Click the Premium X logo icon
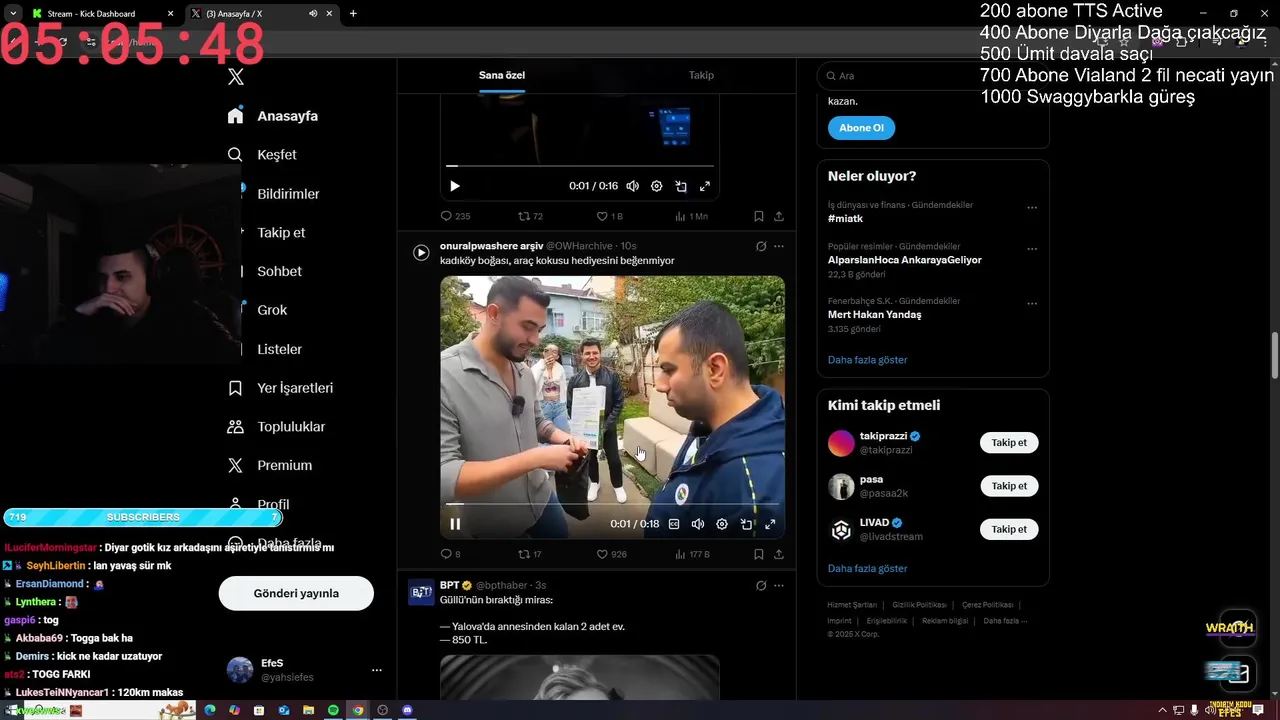 235,466
